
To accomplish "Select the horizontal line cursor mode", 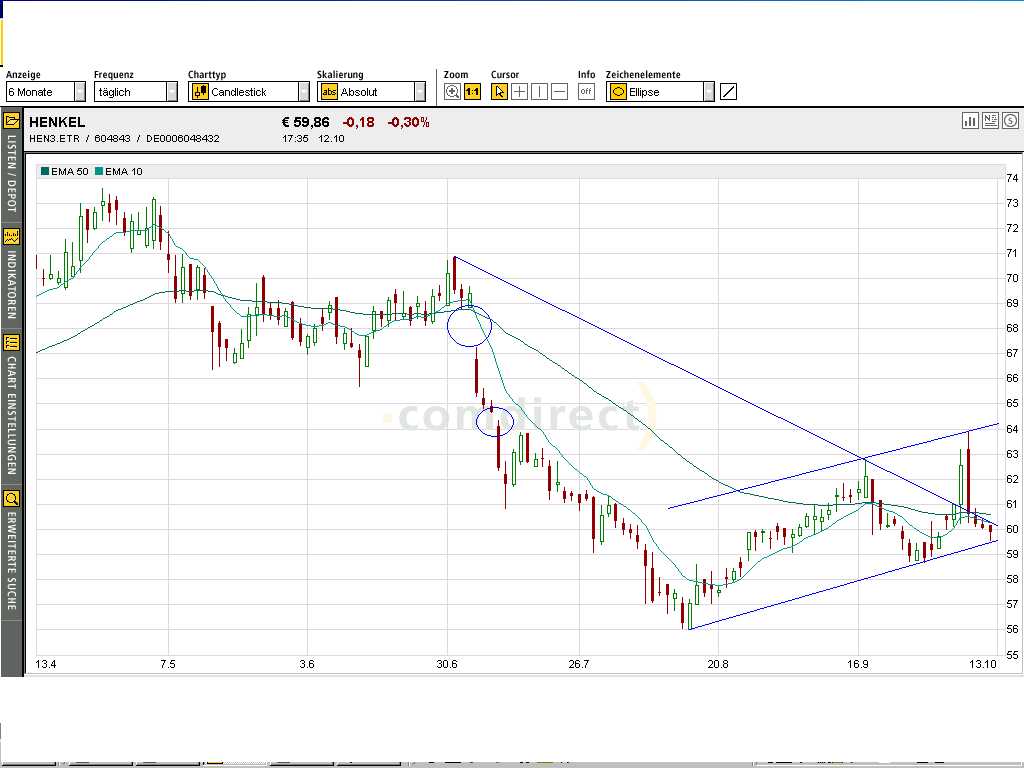I will tap(560, 92).
